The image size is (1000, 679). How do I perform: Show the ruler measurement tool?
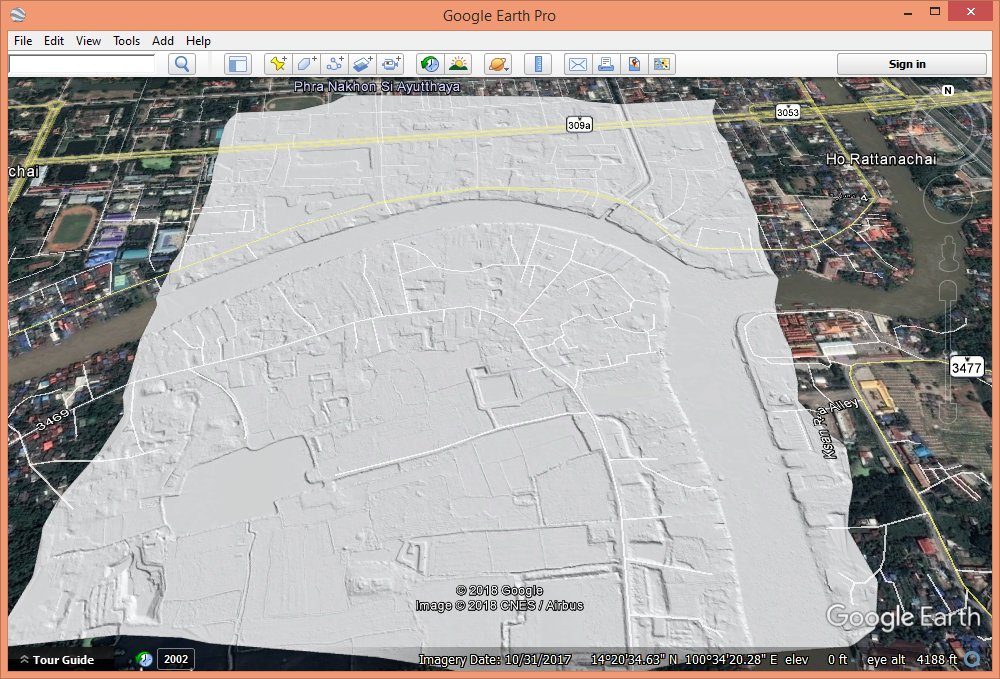click(x=538, y=64)
